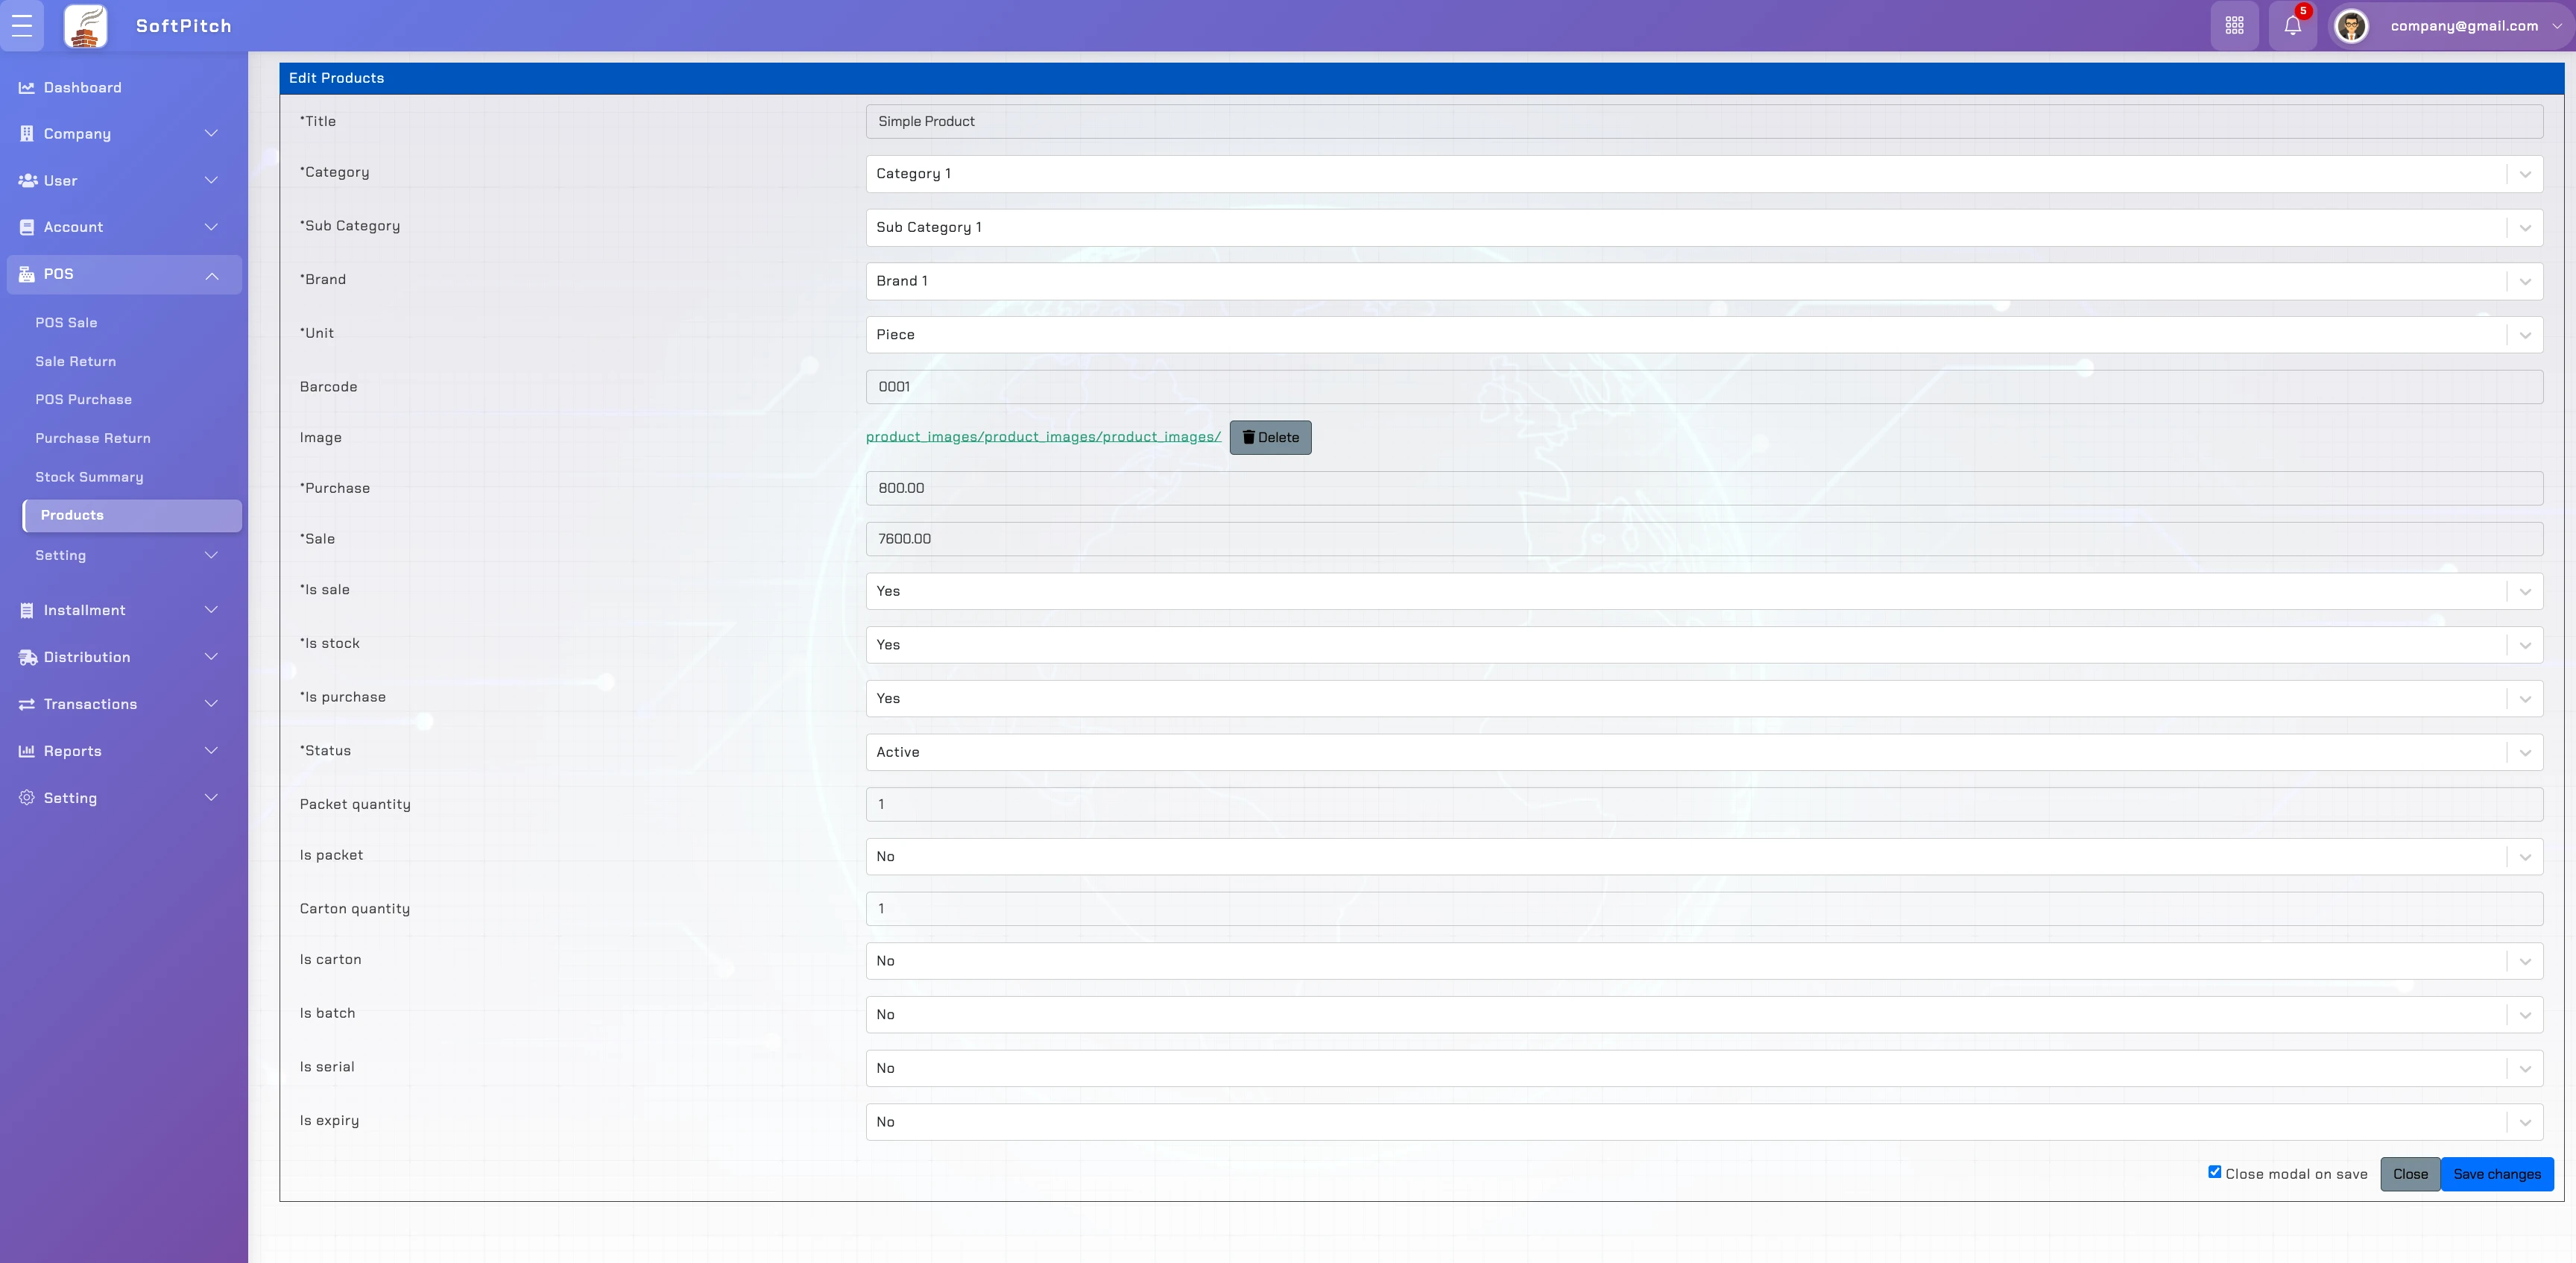Go to POS Sale menu item
This screenshot has height=1263, width=2576.
[66, 323]
